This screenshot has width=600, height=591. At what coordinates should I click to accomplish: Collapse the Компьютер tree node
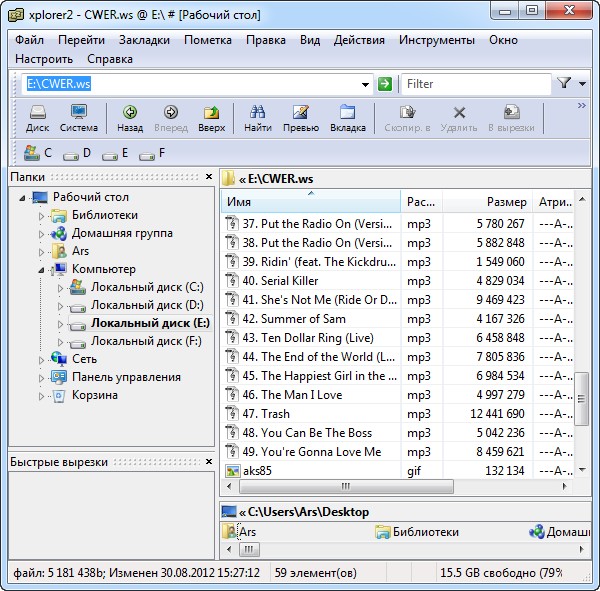coord(41,270)
